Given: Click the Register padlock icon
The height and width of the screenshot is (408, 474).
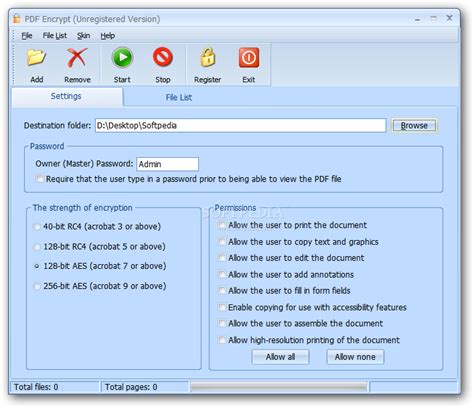Looking at the screenshot, I should click(208, 57).
